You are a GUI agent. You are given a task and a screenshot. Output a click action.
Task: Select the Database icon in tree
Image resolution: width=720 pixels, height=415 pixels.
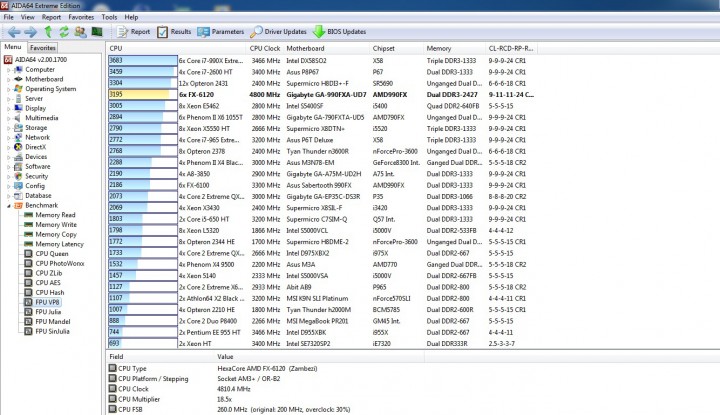point(18,196)
